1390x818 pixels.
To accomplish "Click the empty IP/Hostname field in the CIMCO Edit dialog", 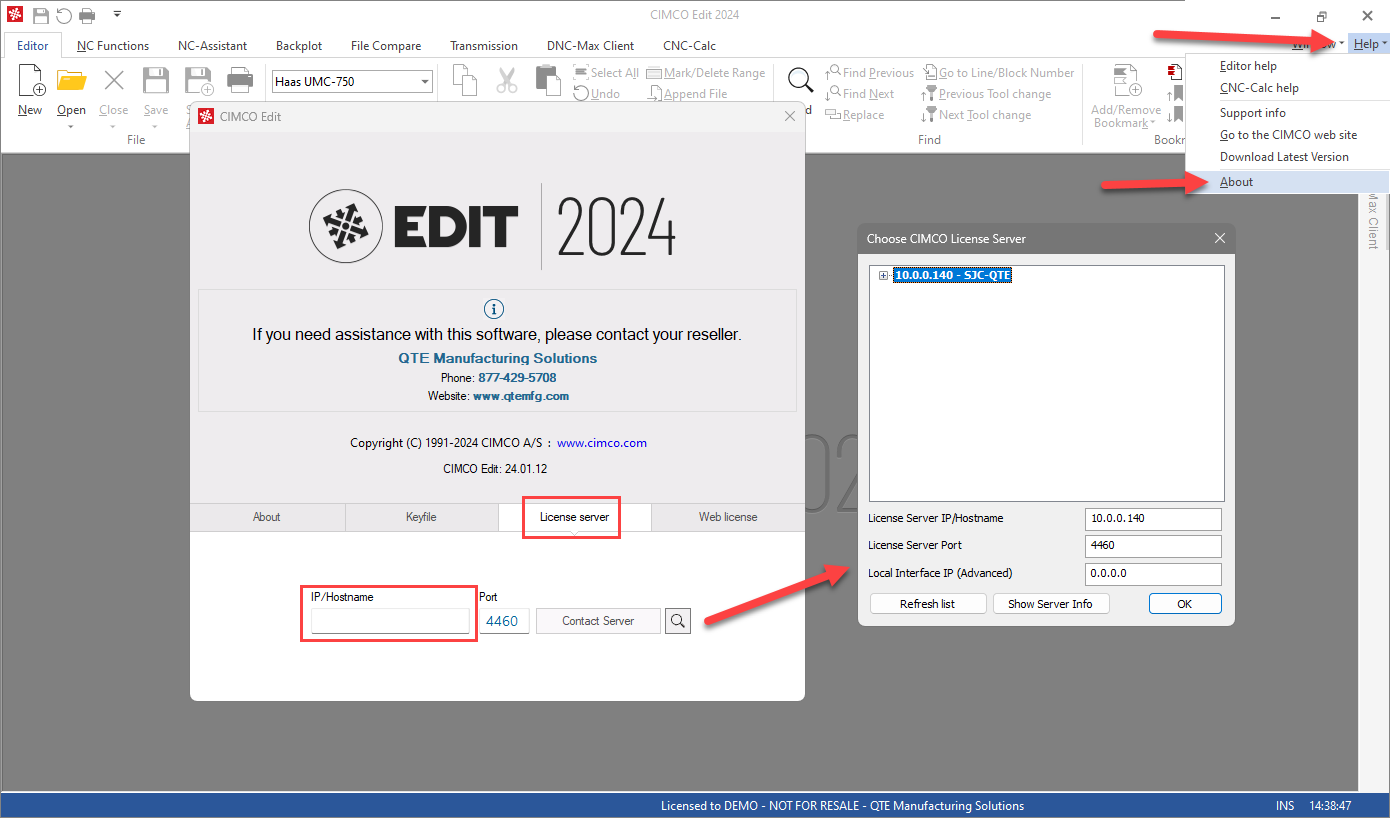I will pos(390,621).
